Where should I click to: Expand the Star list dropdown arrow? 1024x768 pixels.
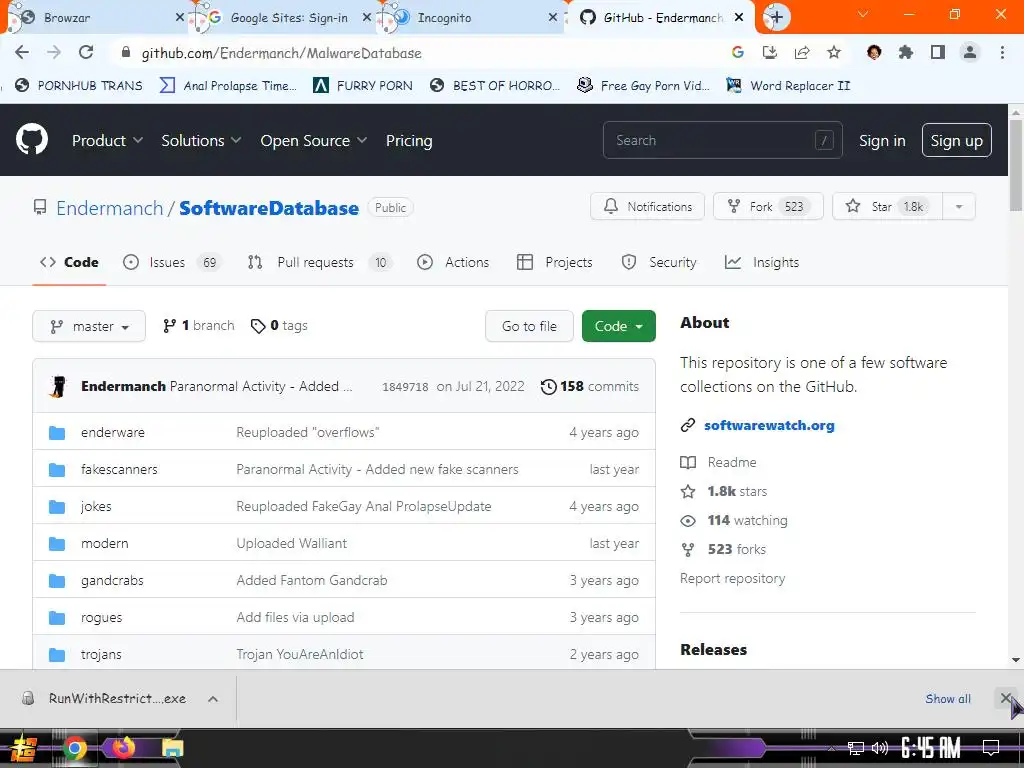[959, 206]
